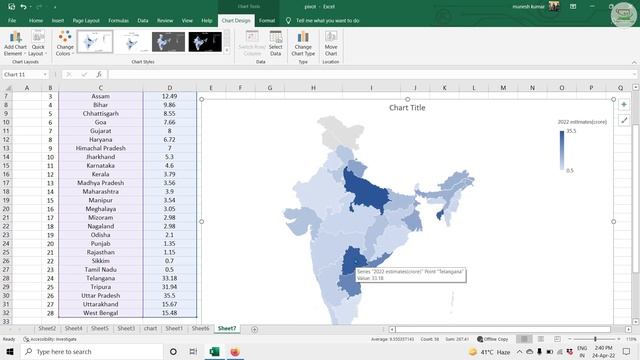
Task: Click select all corner of worksheet
Action: 7,88
